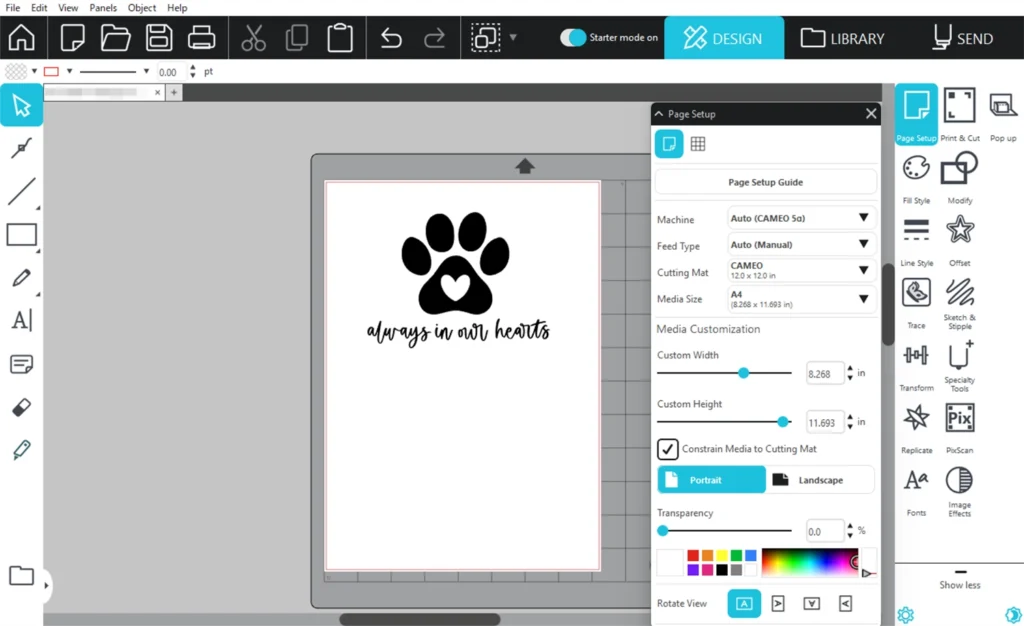Image resolution: width=1024 pixels, height=626 pixels.
Task: Uncheck Constrain Media to Cutting Mat
Action: tap(668, 449)
